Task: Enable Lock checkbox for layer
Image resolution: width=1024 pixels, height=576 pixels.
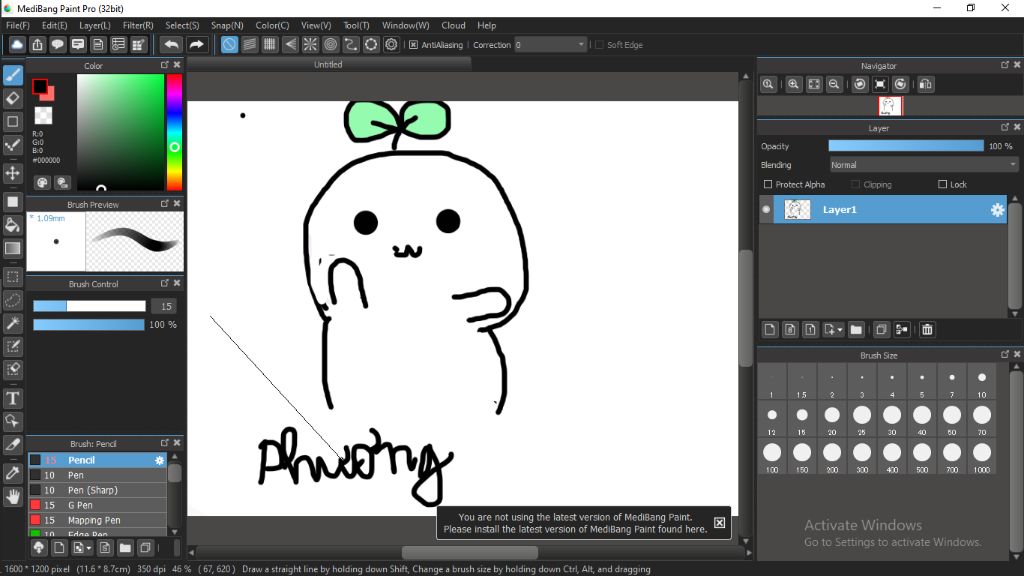Action: (942, 184)
